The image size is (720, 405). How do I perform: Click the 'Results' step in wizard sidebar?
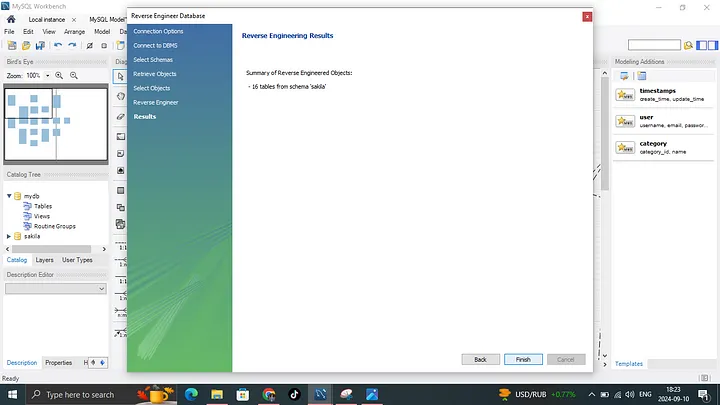pyautogui.click(x=145, y=117)
